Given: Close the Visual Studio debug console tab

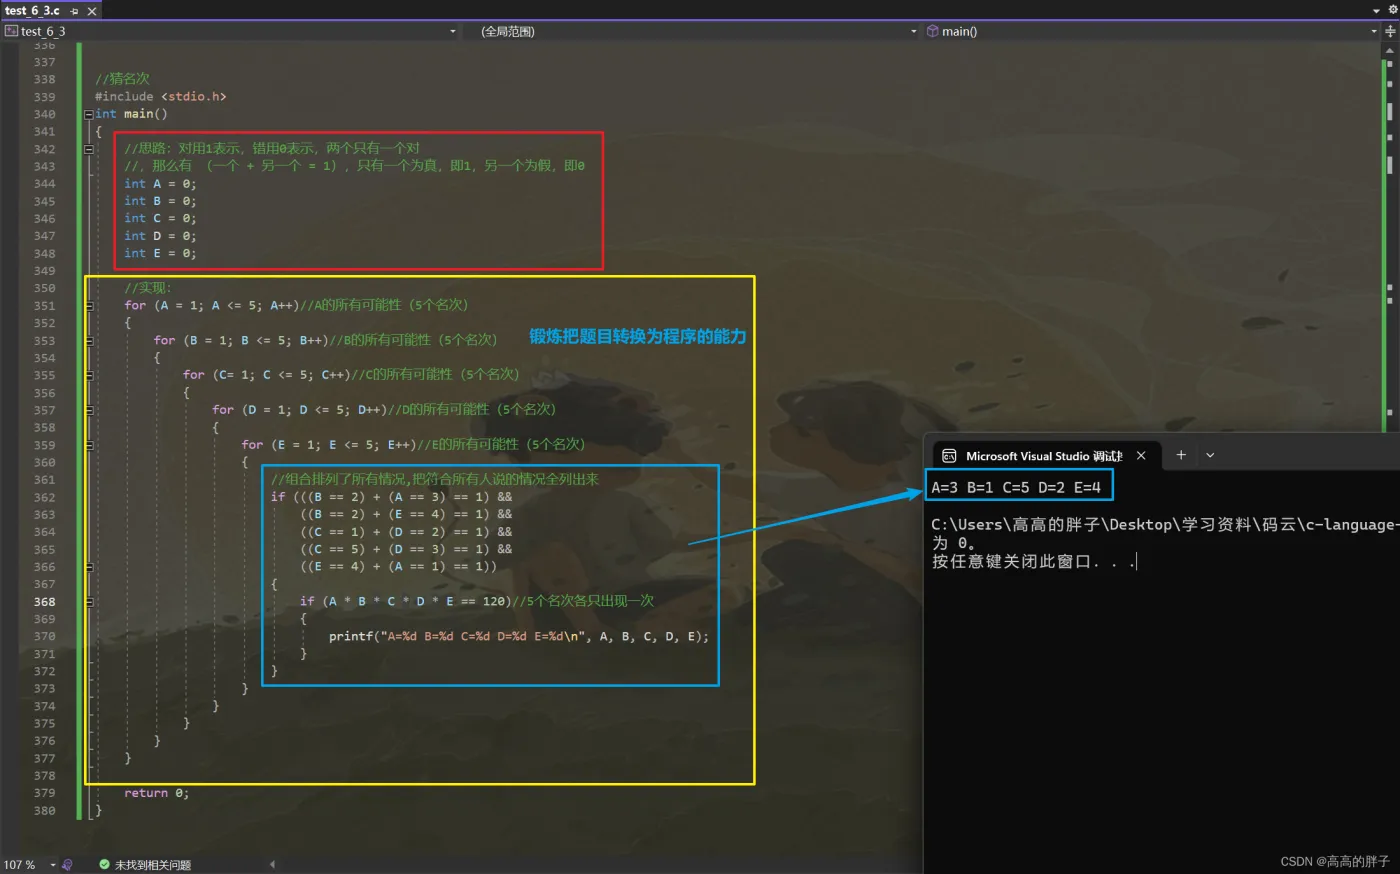Looking at the screenshot, I should [x=1141, y=456].
